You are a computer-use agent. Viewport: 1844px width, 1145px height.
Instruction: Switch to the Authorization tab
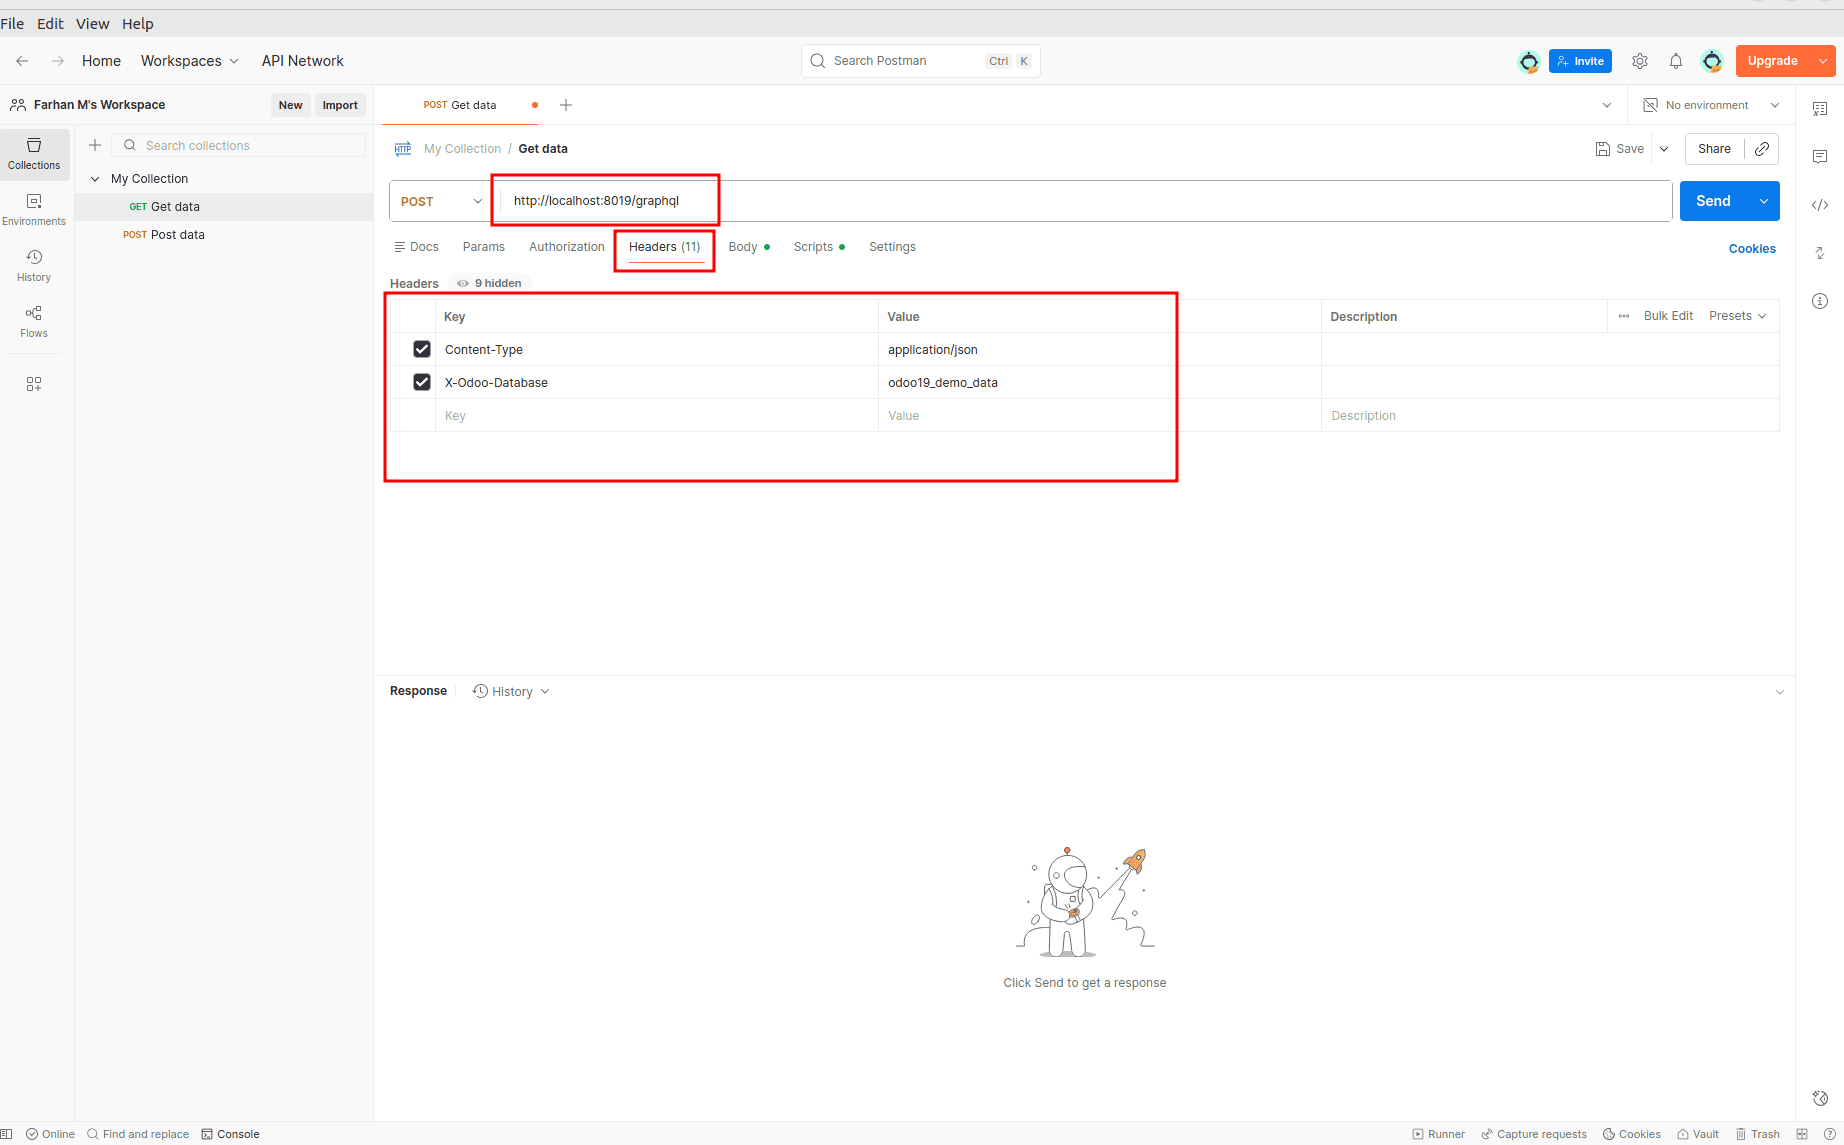(567, 247)
